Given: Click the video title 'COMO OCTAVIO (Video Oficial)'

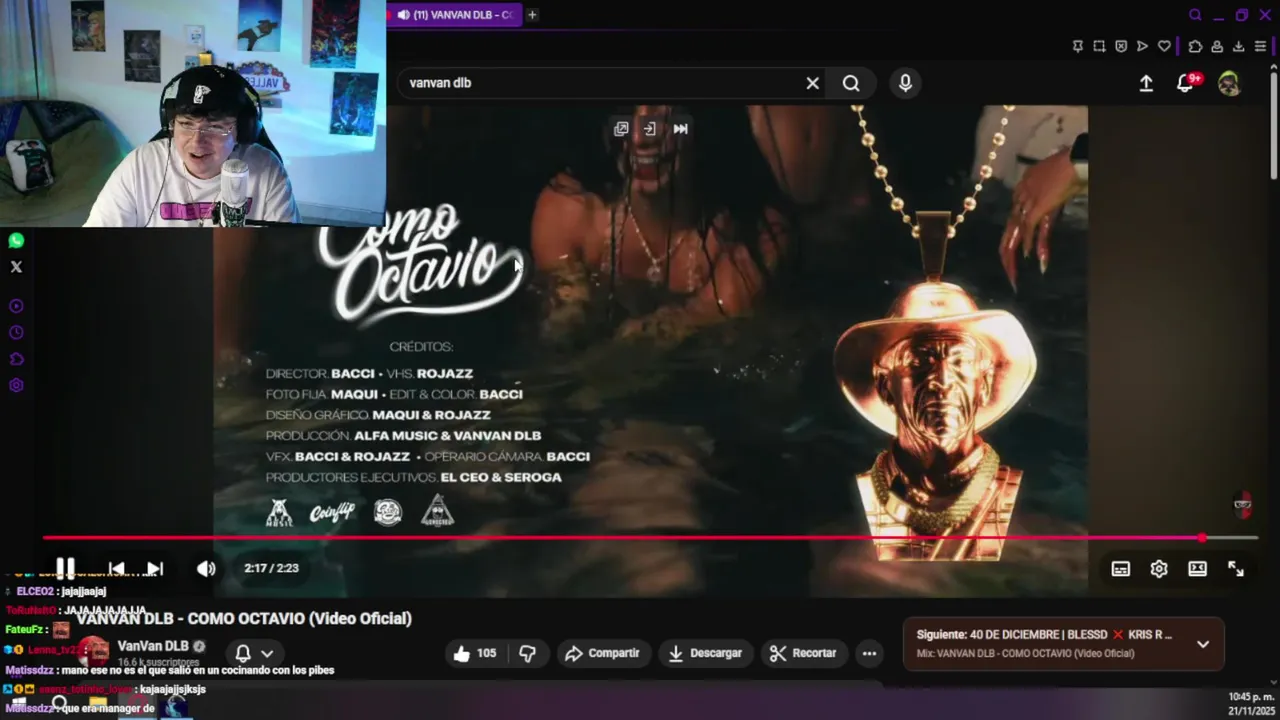Looking at the screenshot, I should tap(244, 619).
